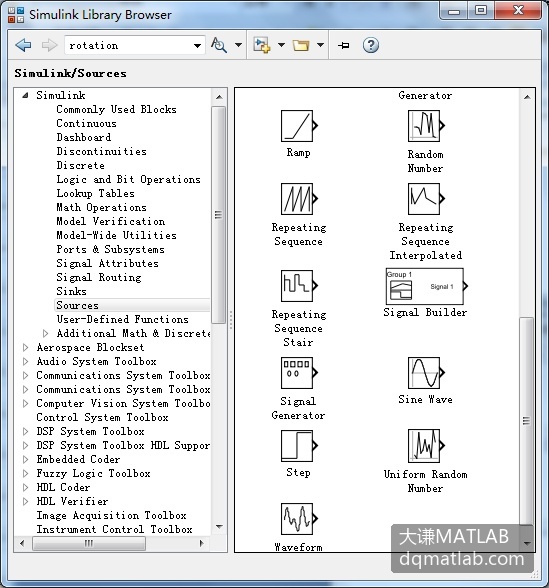Select Computer Vision System Toolbox entry
Screen dimensions: 549x588
click(x=123, y=404)
